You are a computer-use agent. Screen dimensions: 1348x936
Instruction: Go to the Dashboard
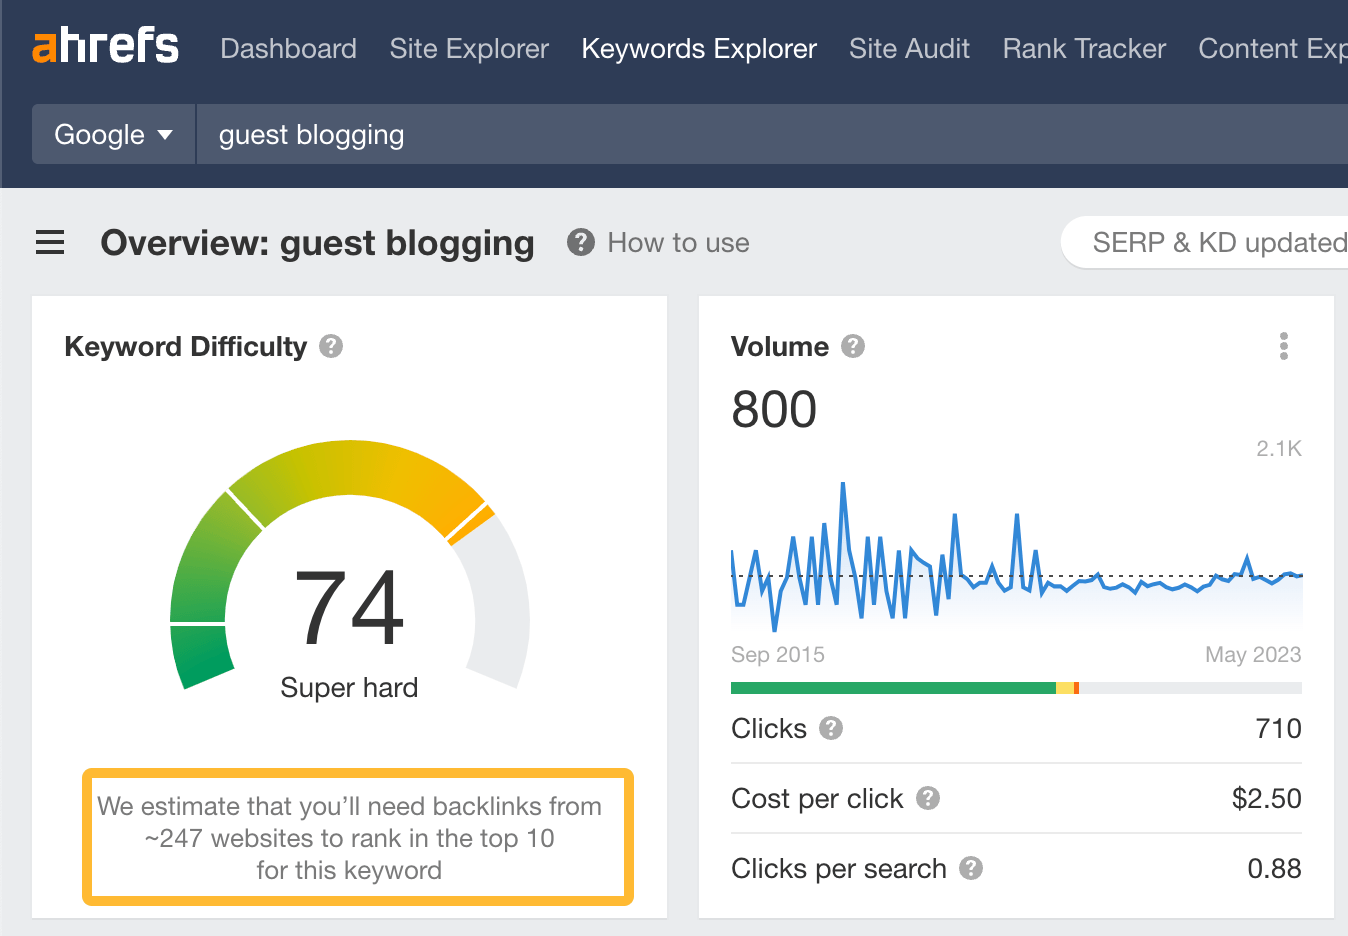(x=288, y=48)
